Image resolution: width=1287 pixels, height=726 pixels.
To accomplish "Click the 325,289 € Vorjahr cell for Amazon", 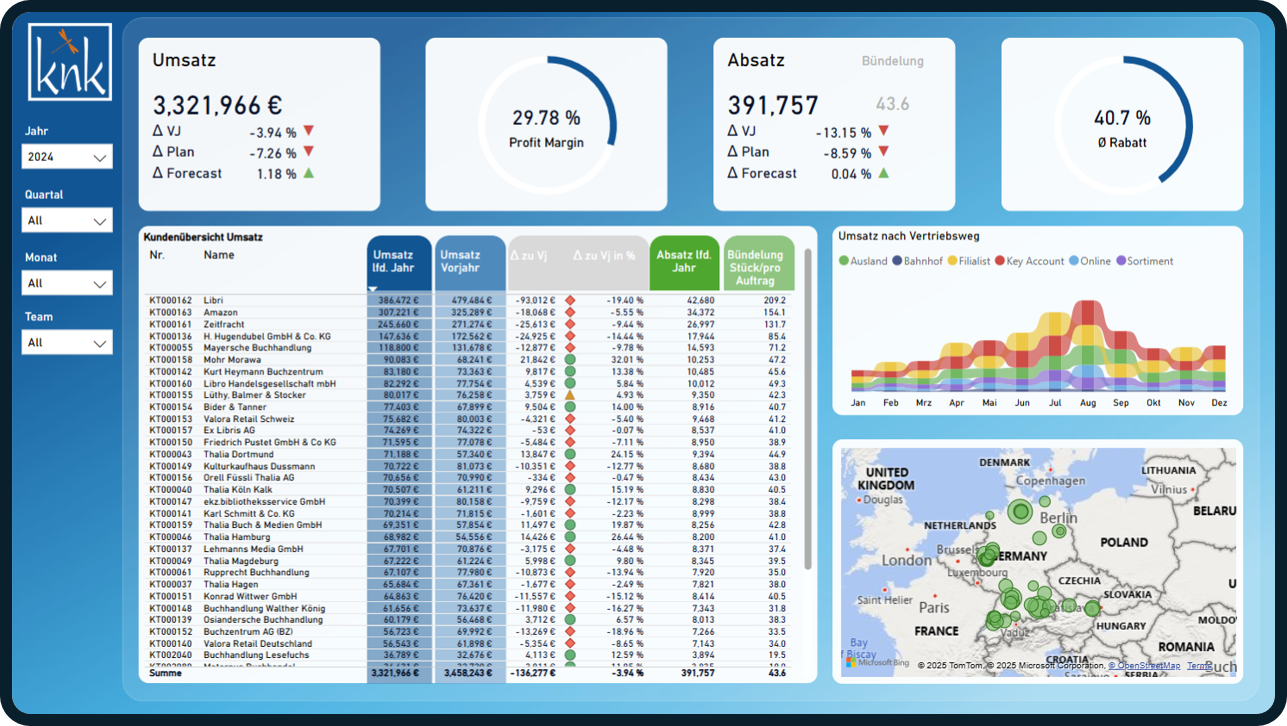I will point(472,312).
